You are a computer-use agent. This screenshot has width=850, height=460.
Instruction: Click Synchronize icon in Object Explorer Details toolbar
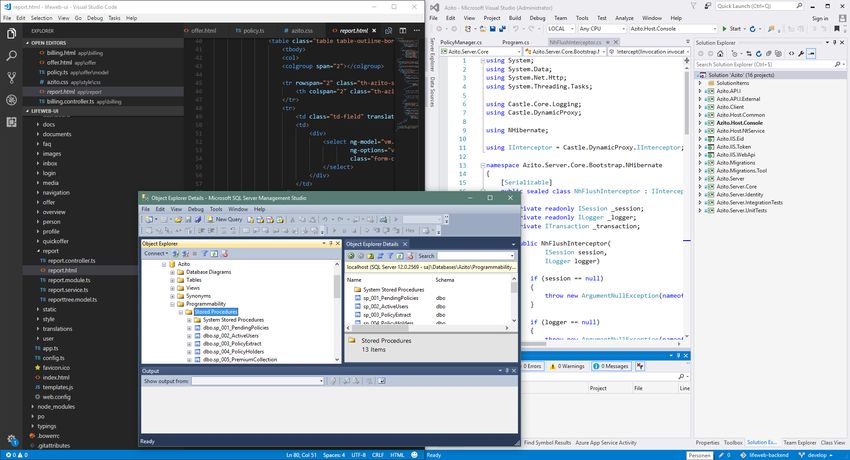(380, 256)
